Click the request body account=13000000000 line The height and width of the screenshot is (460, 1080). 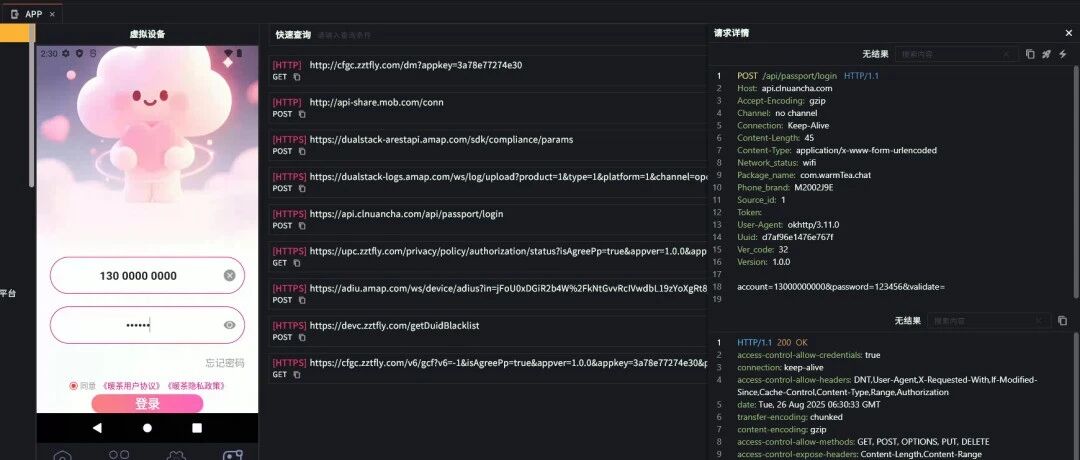pyautogui.click(x=841, y=286)
